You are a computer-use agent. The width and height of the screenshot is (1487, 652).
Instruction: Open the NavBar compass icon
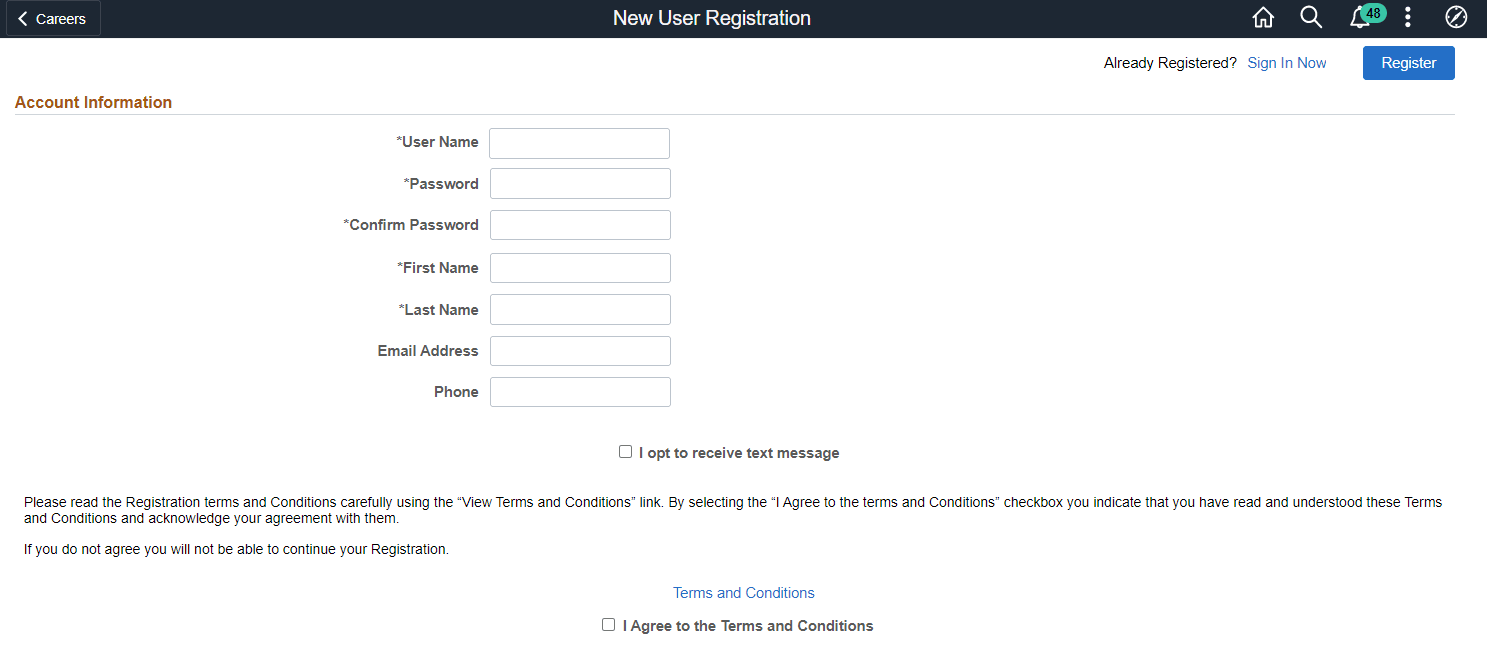[x=1456, y=18]
